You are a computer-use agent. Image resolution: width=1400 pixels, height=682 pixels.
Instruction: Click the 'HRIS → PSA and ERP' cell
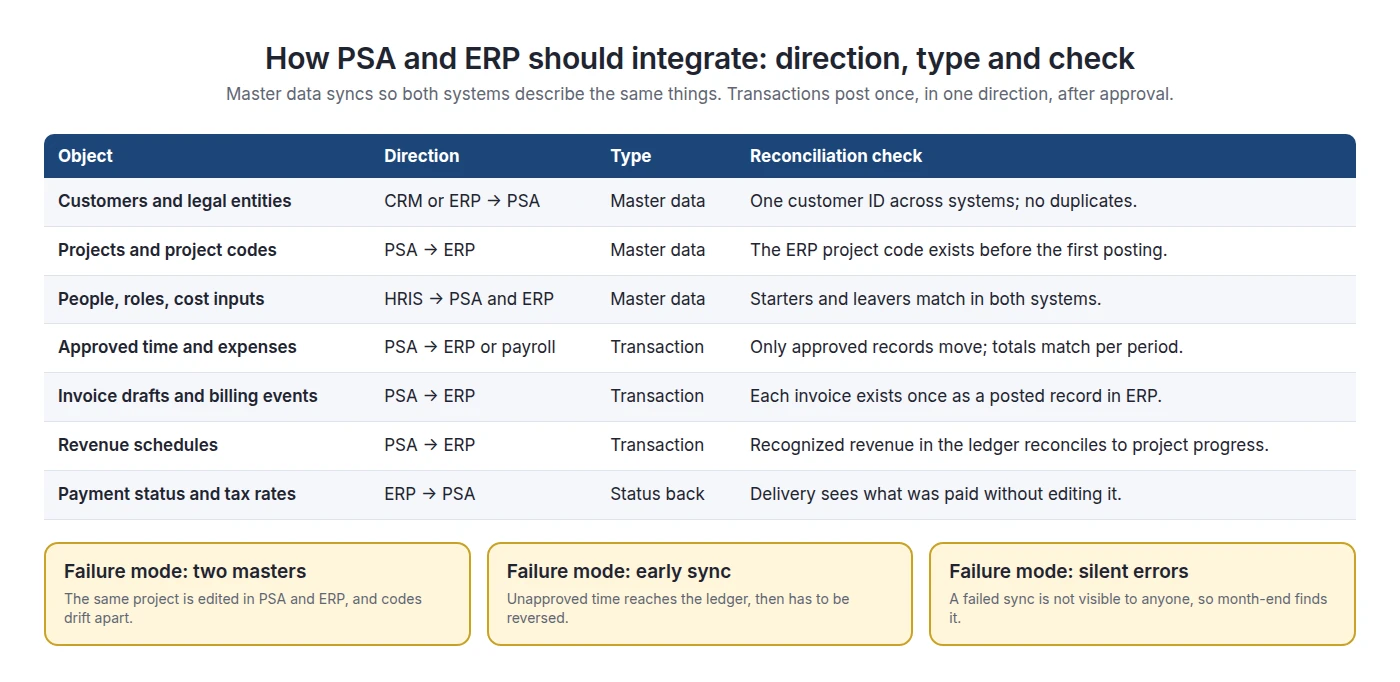coord(469,299)
